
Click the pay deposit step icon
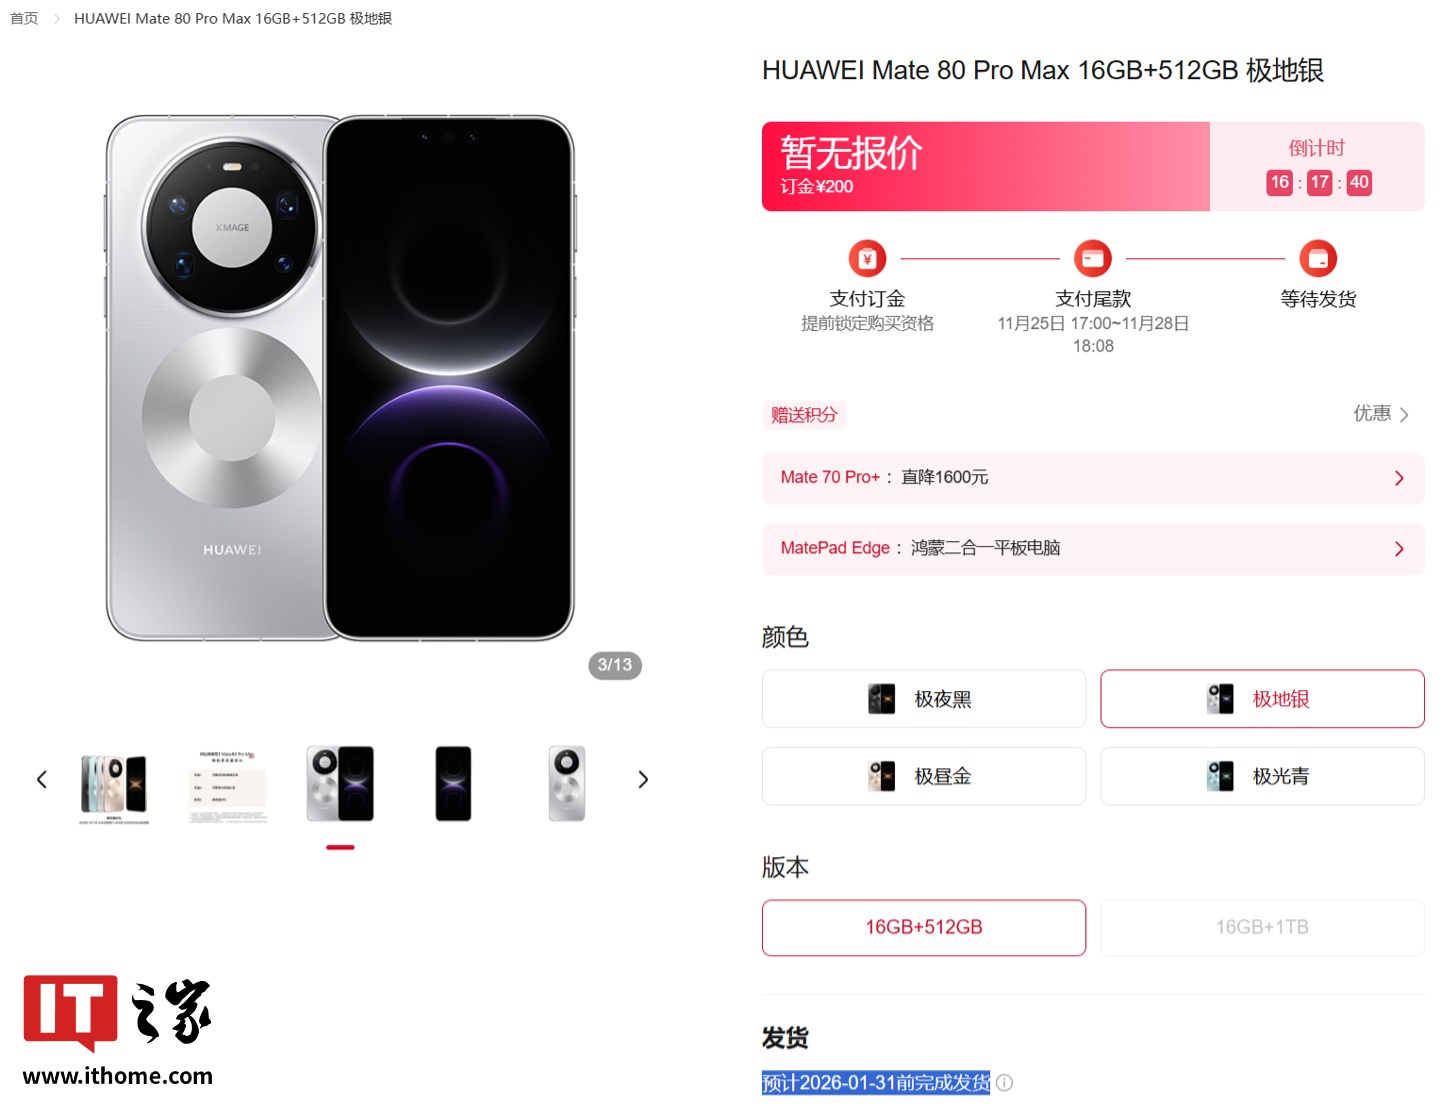[x=867, y=259]
